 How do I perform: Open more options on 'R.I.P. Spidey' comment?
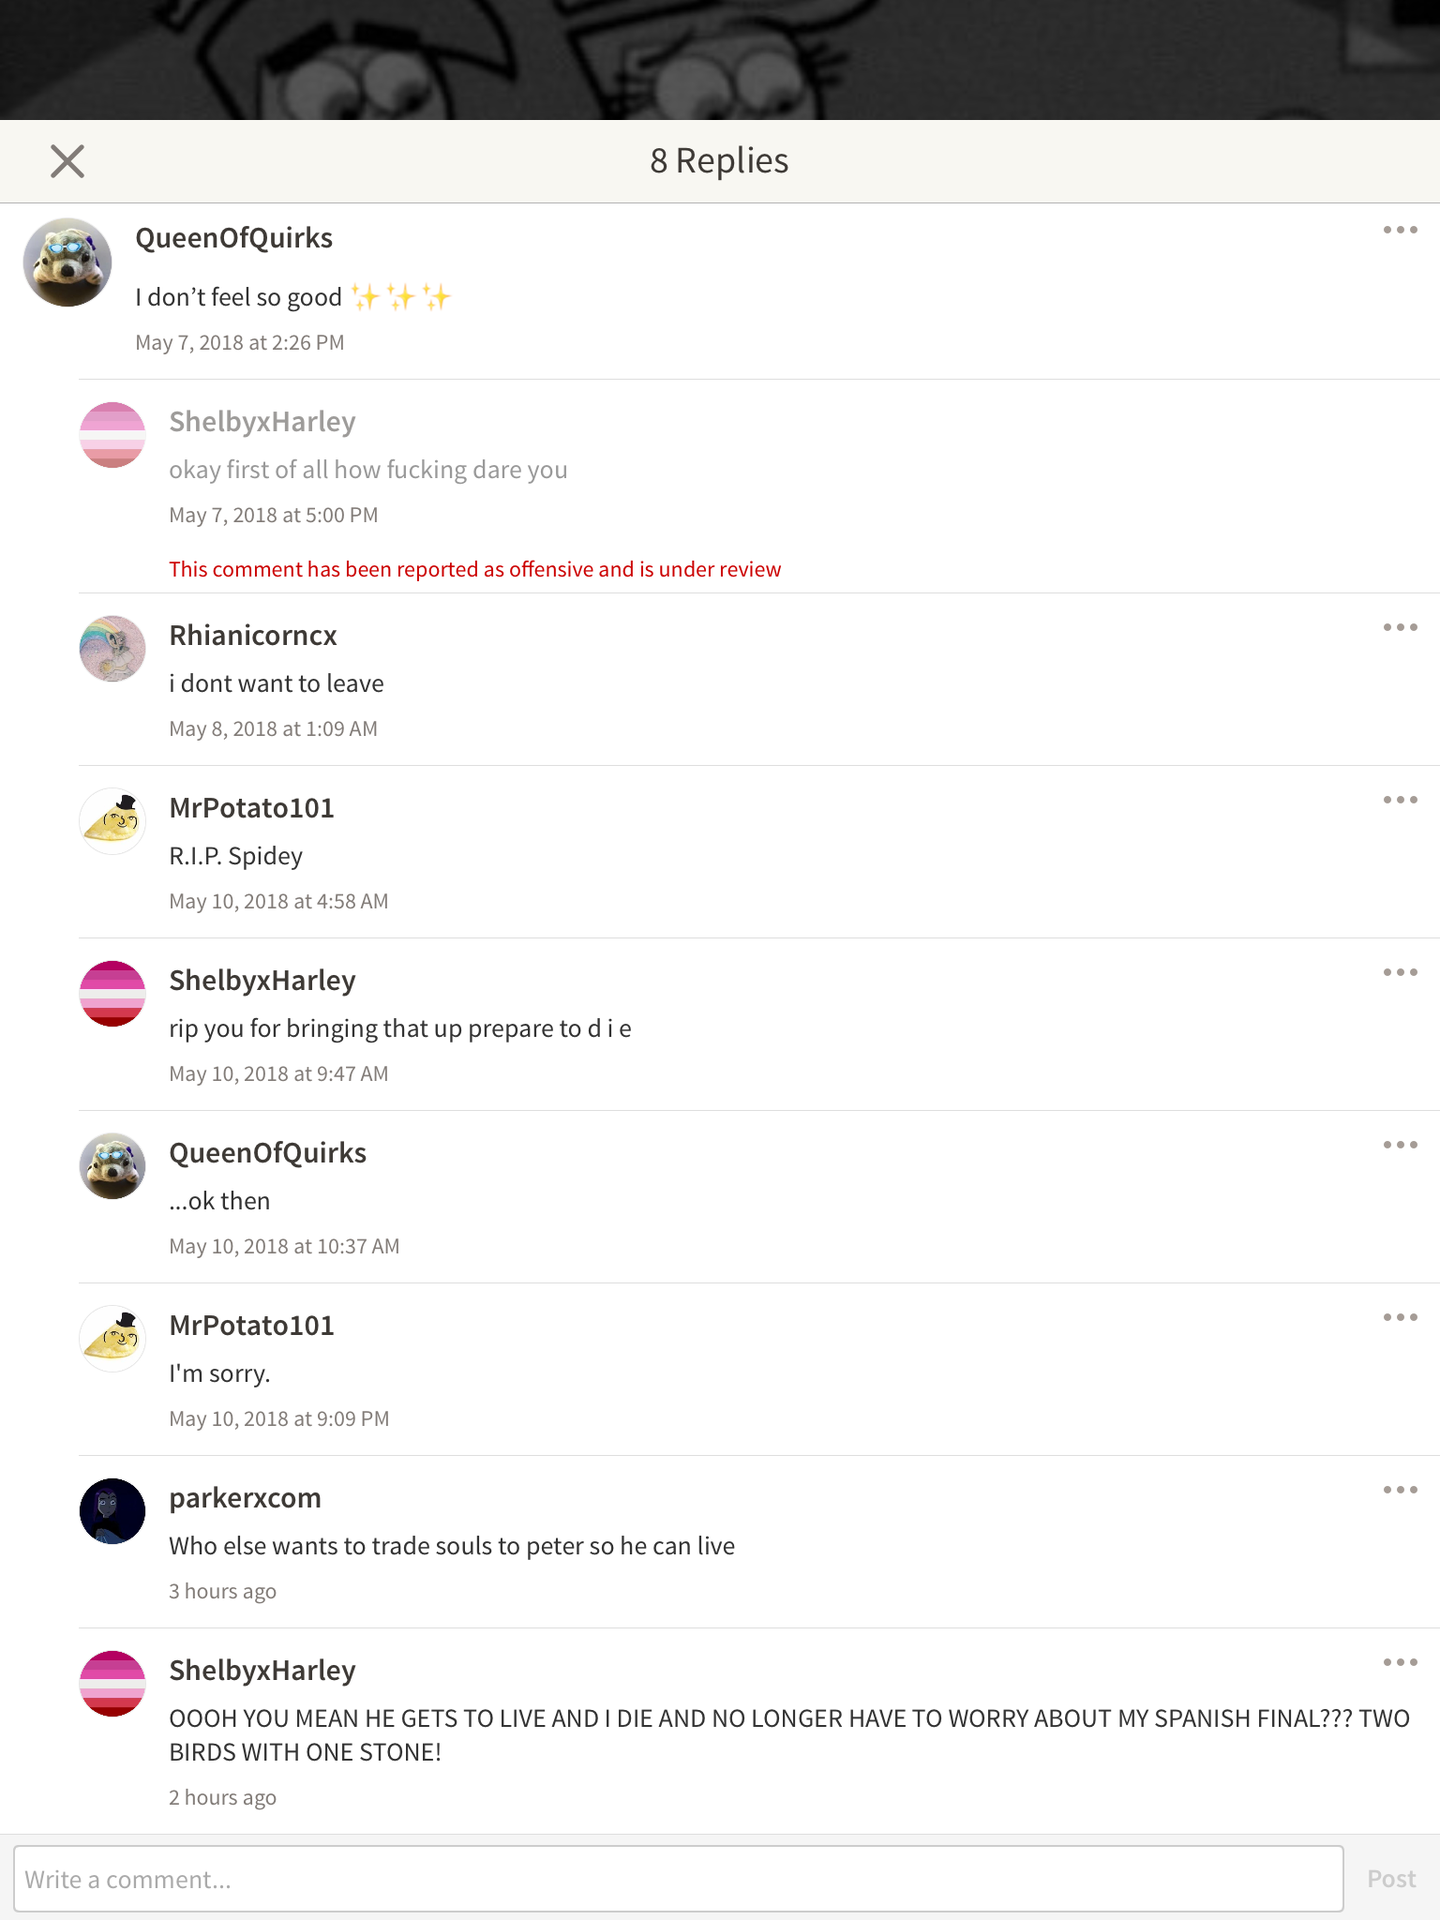(1400, 800)
